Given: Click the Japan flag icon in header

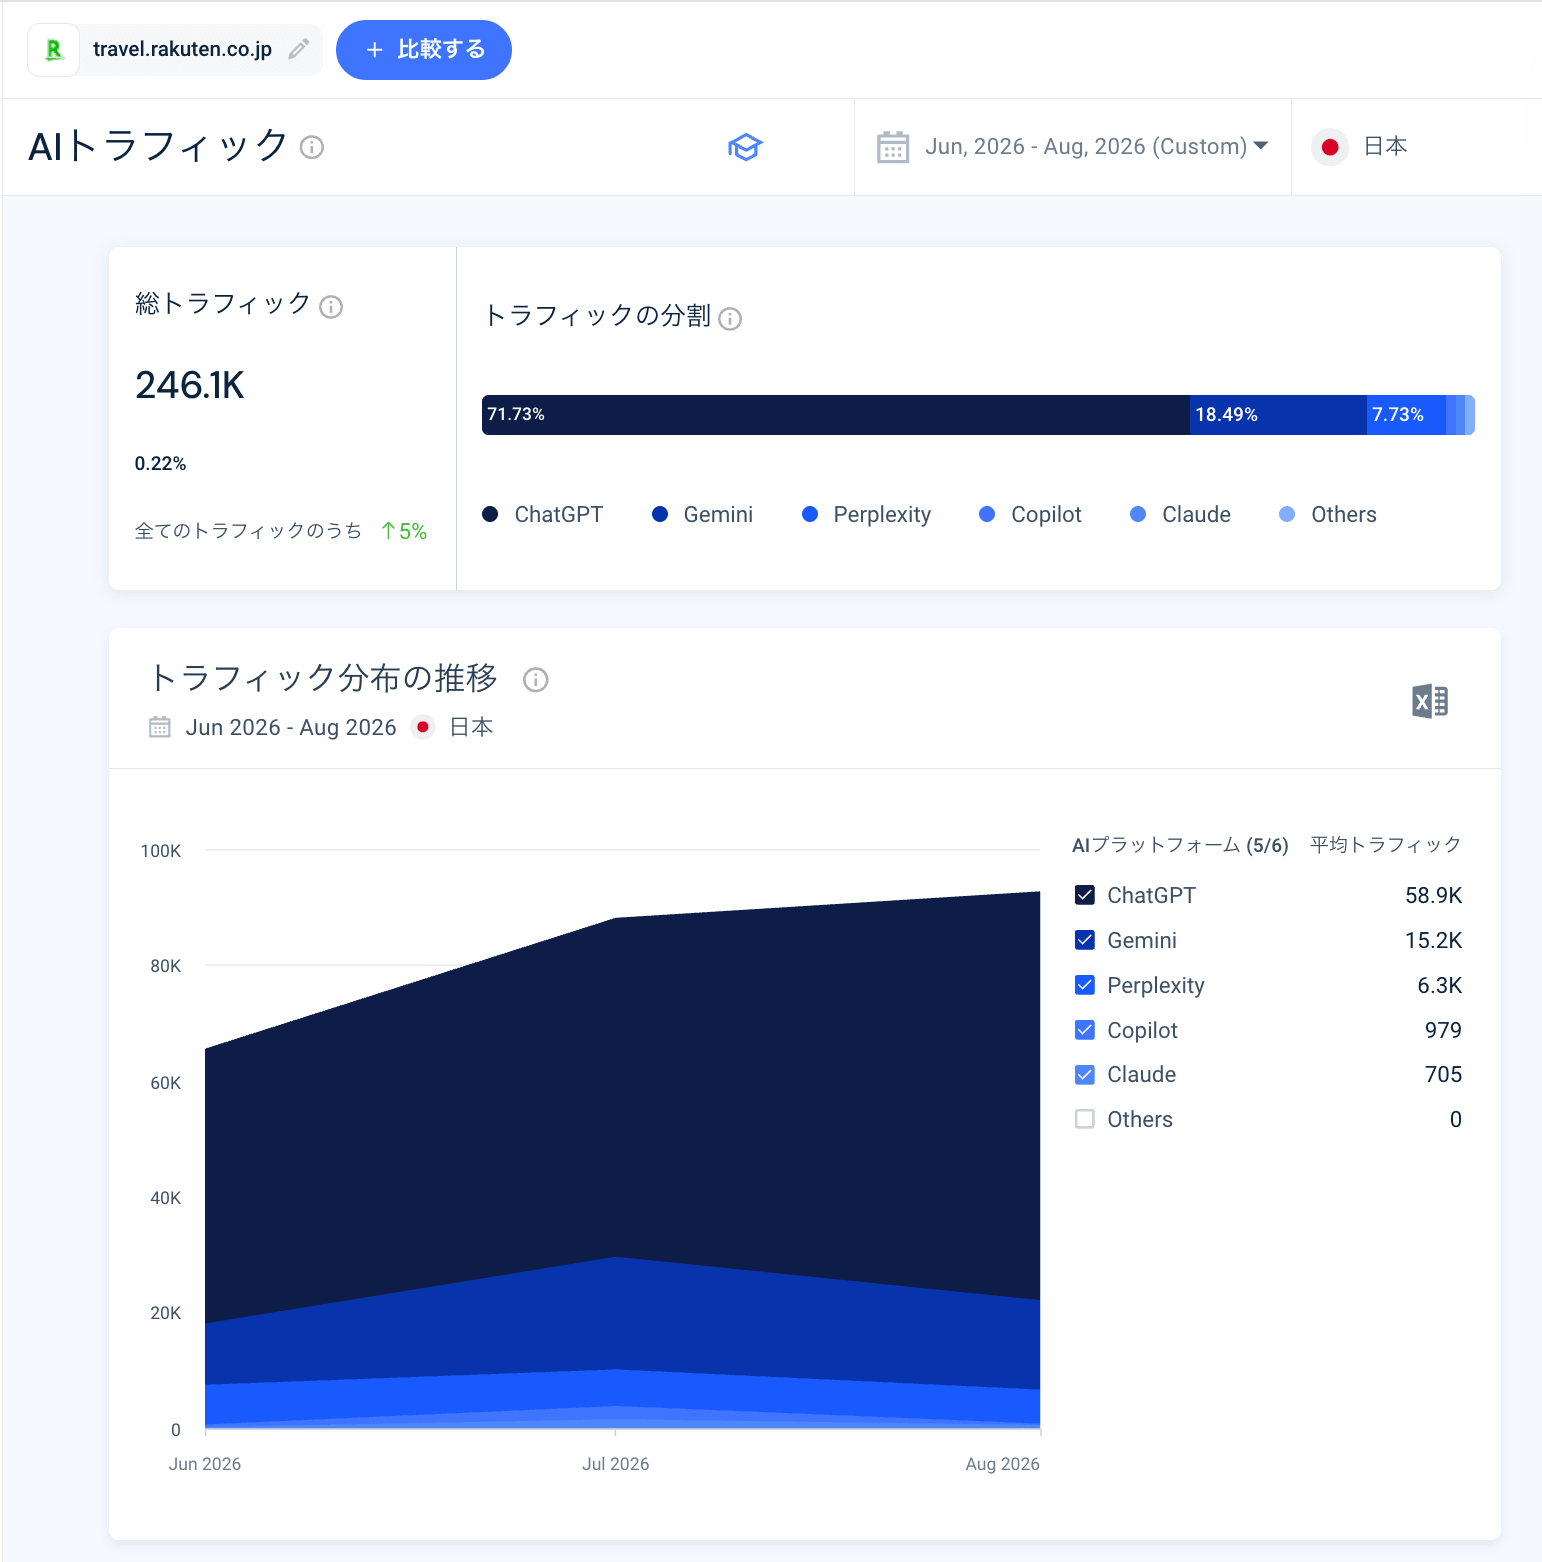Looking at the screenshot, I should (x=1330, y=147).
